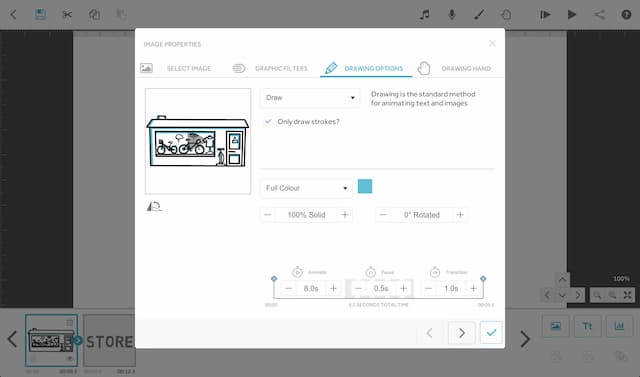Fit canvas to screen icon
640x377 pixels.
[x=627, y=295]
